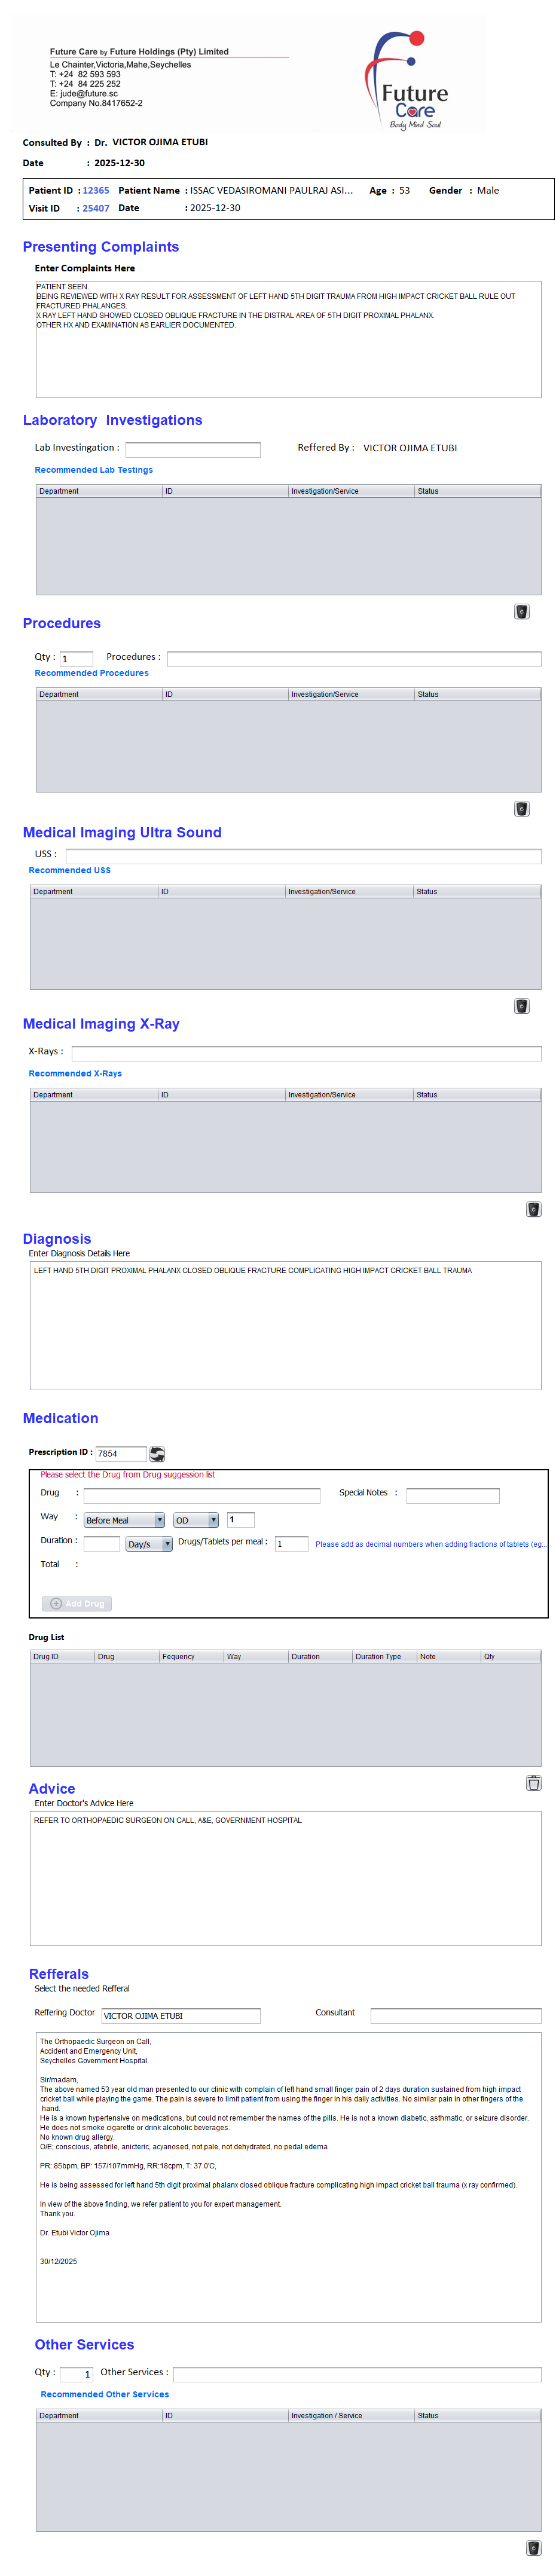This screenshot has height=2576, width=556.
Task: Focus the Drug name input field
Action: click(x=202, y=1496)
